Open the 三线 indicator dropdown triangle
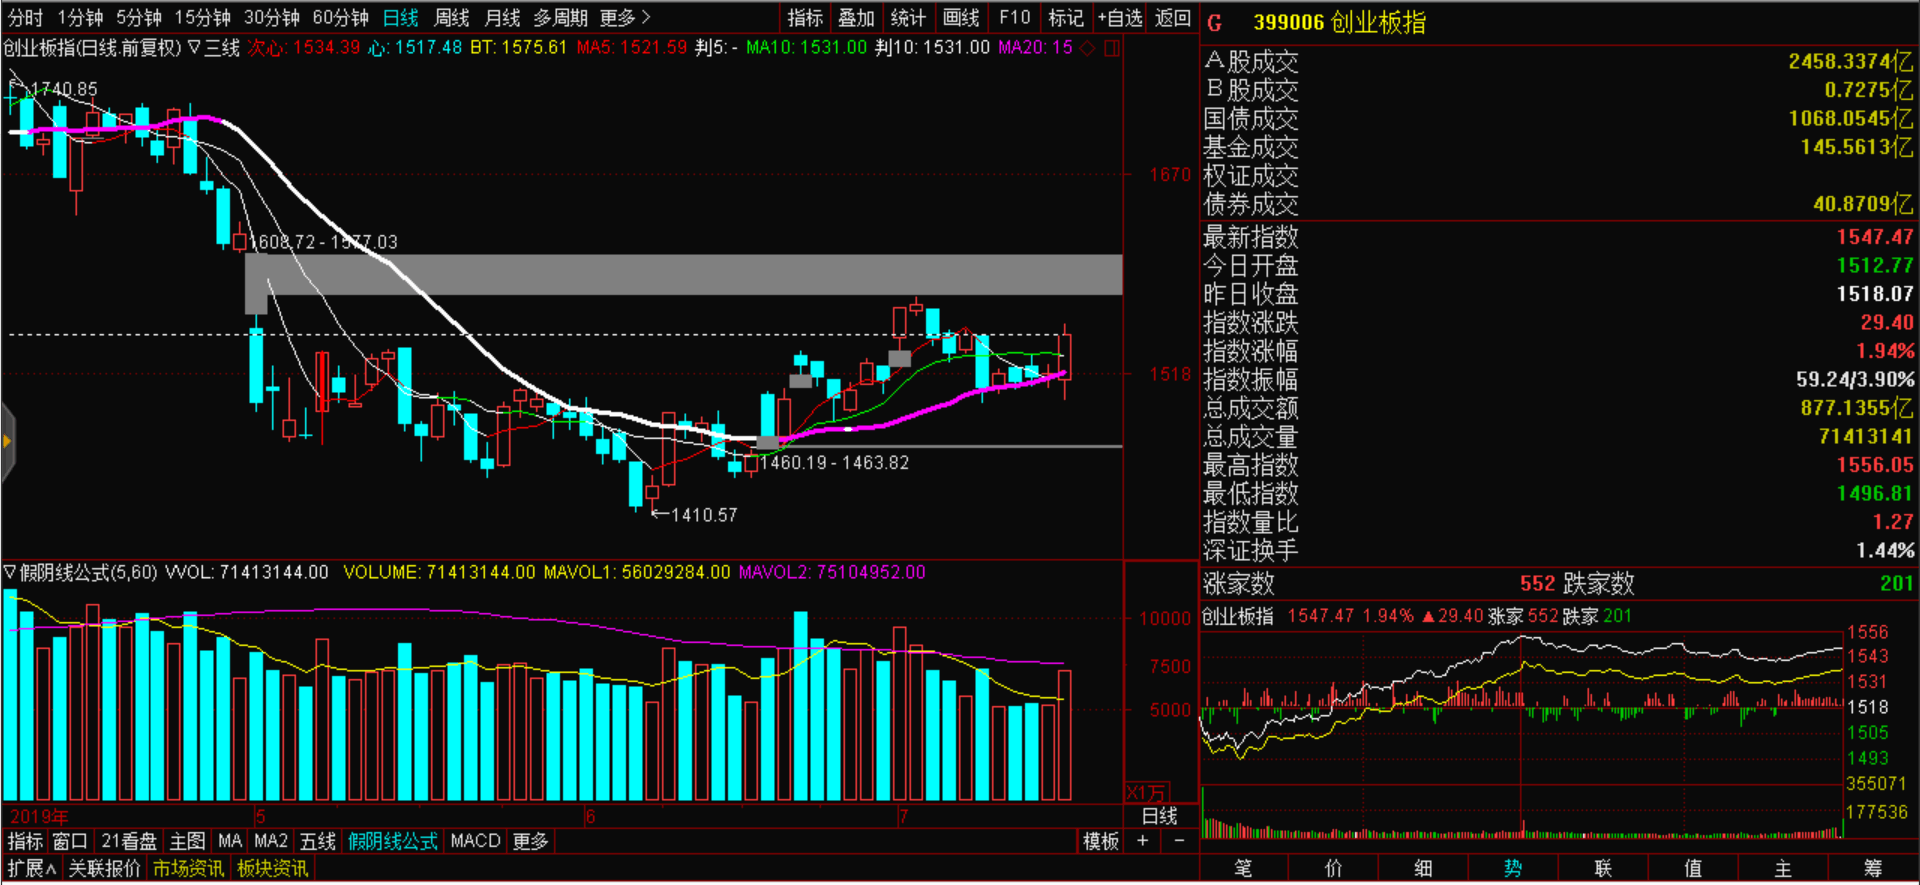 [194, 47]
